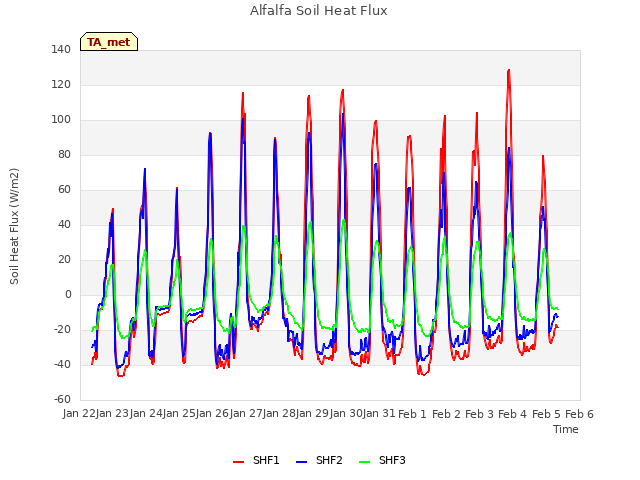
Task: Click the -60 y-axis tick label
Action: [62, 399]
